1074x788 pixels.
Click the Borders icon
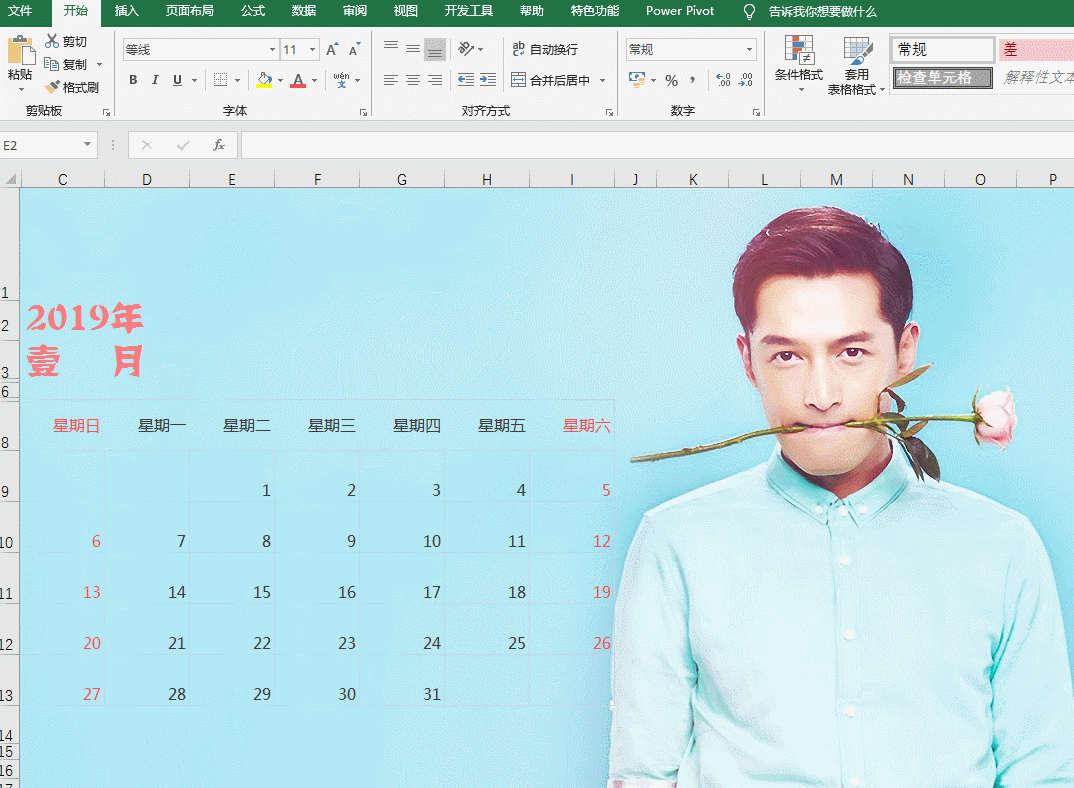(221, 80)
